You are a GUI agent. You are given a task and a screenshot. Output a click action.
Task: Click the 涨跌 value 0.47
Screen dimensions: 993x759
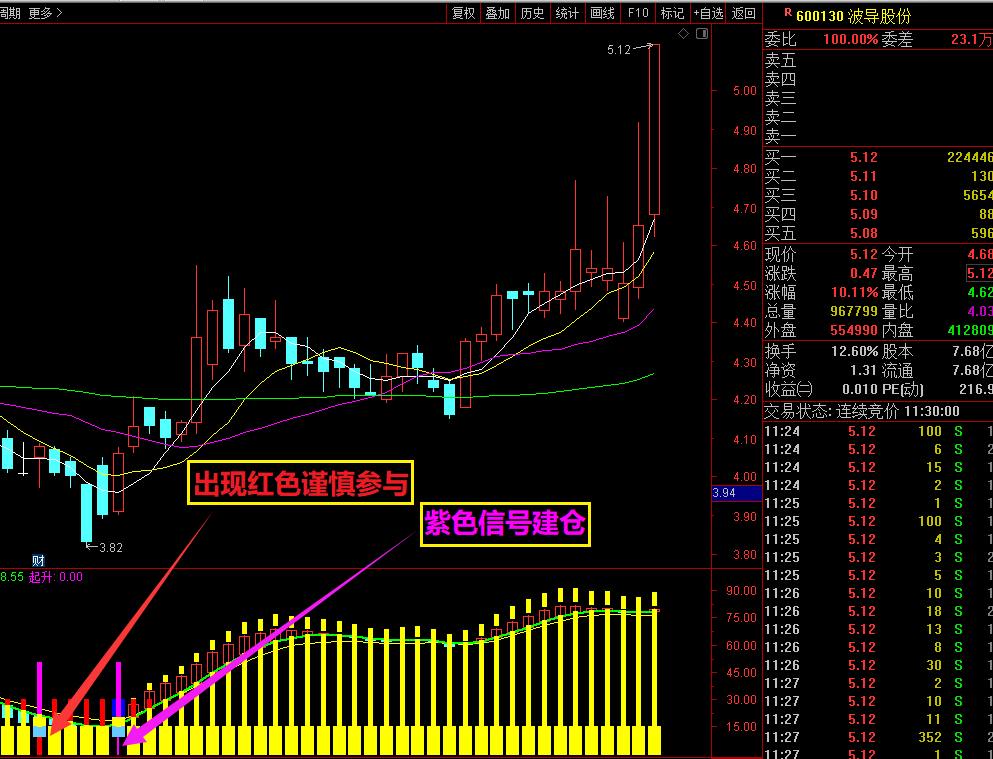864,273
